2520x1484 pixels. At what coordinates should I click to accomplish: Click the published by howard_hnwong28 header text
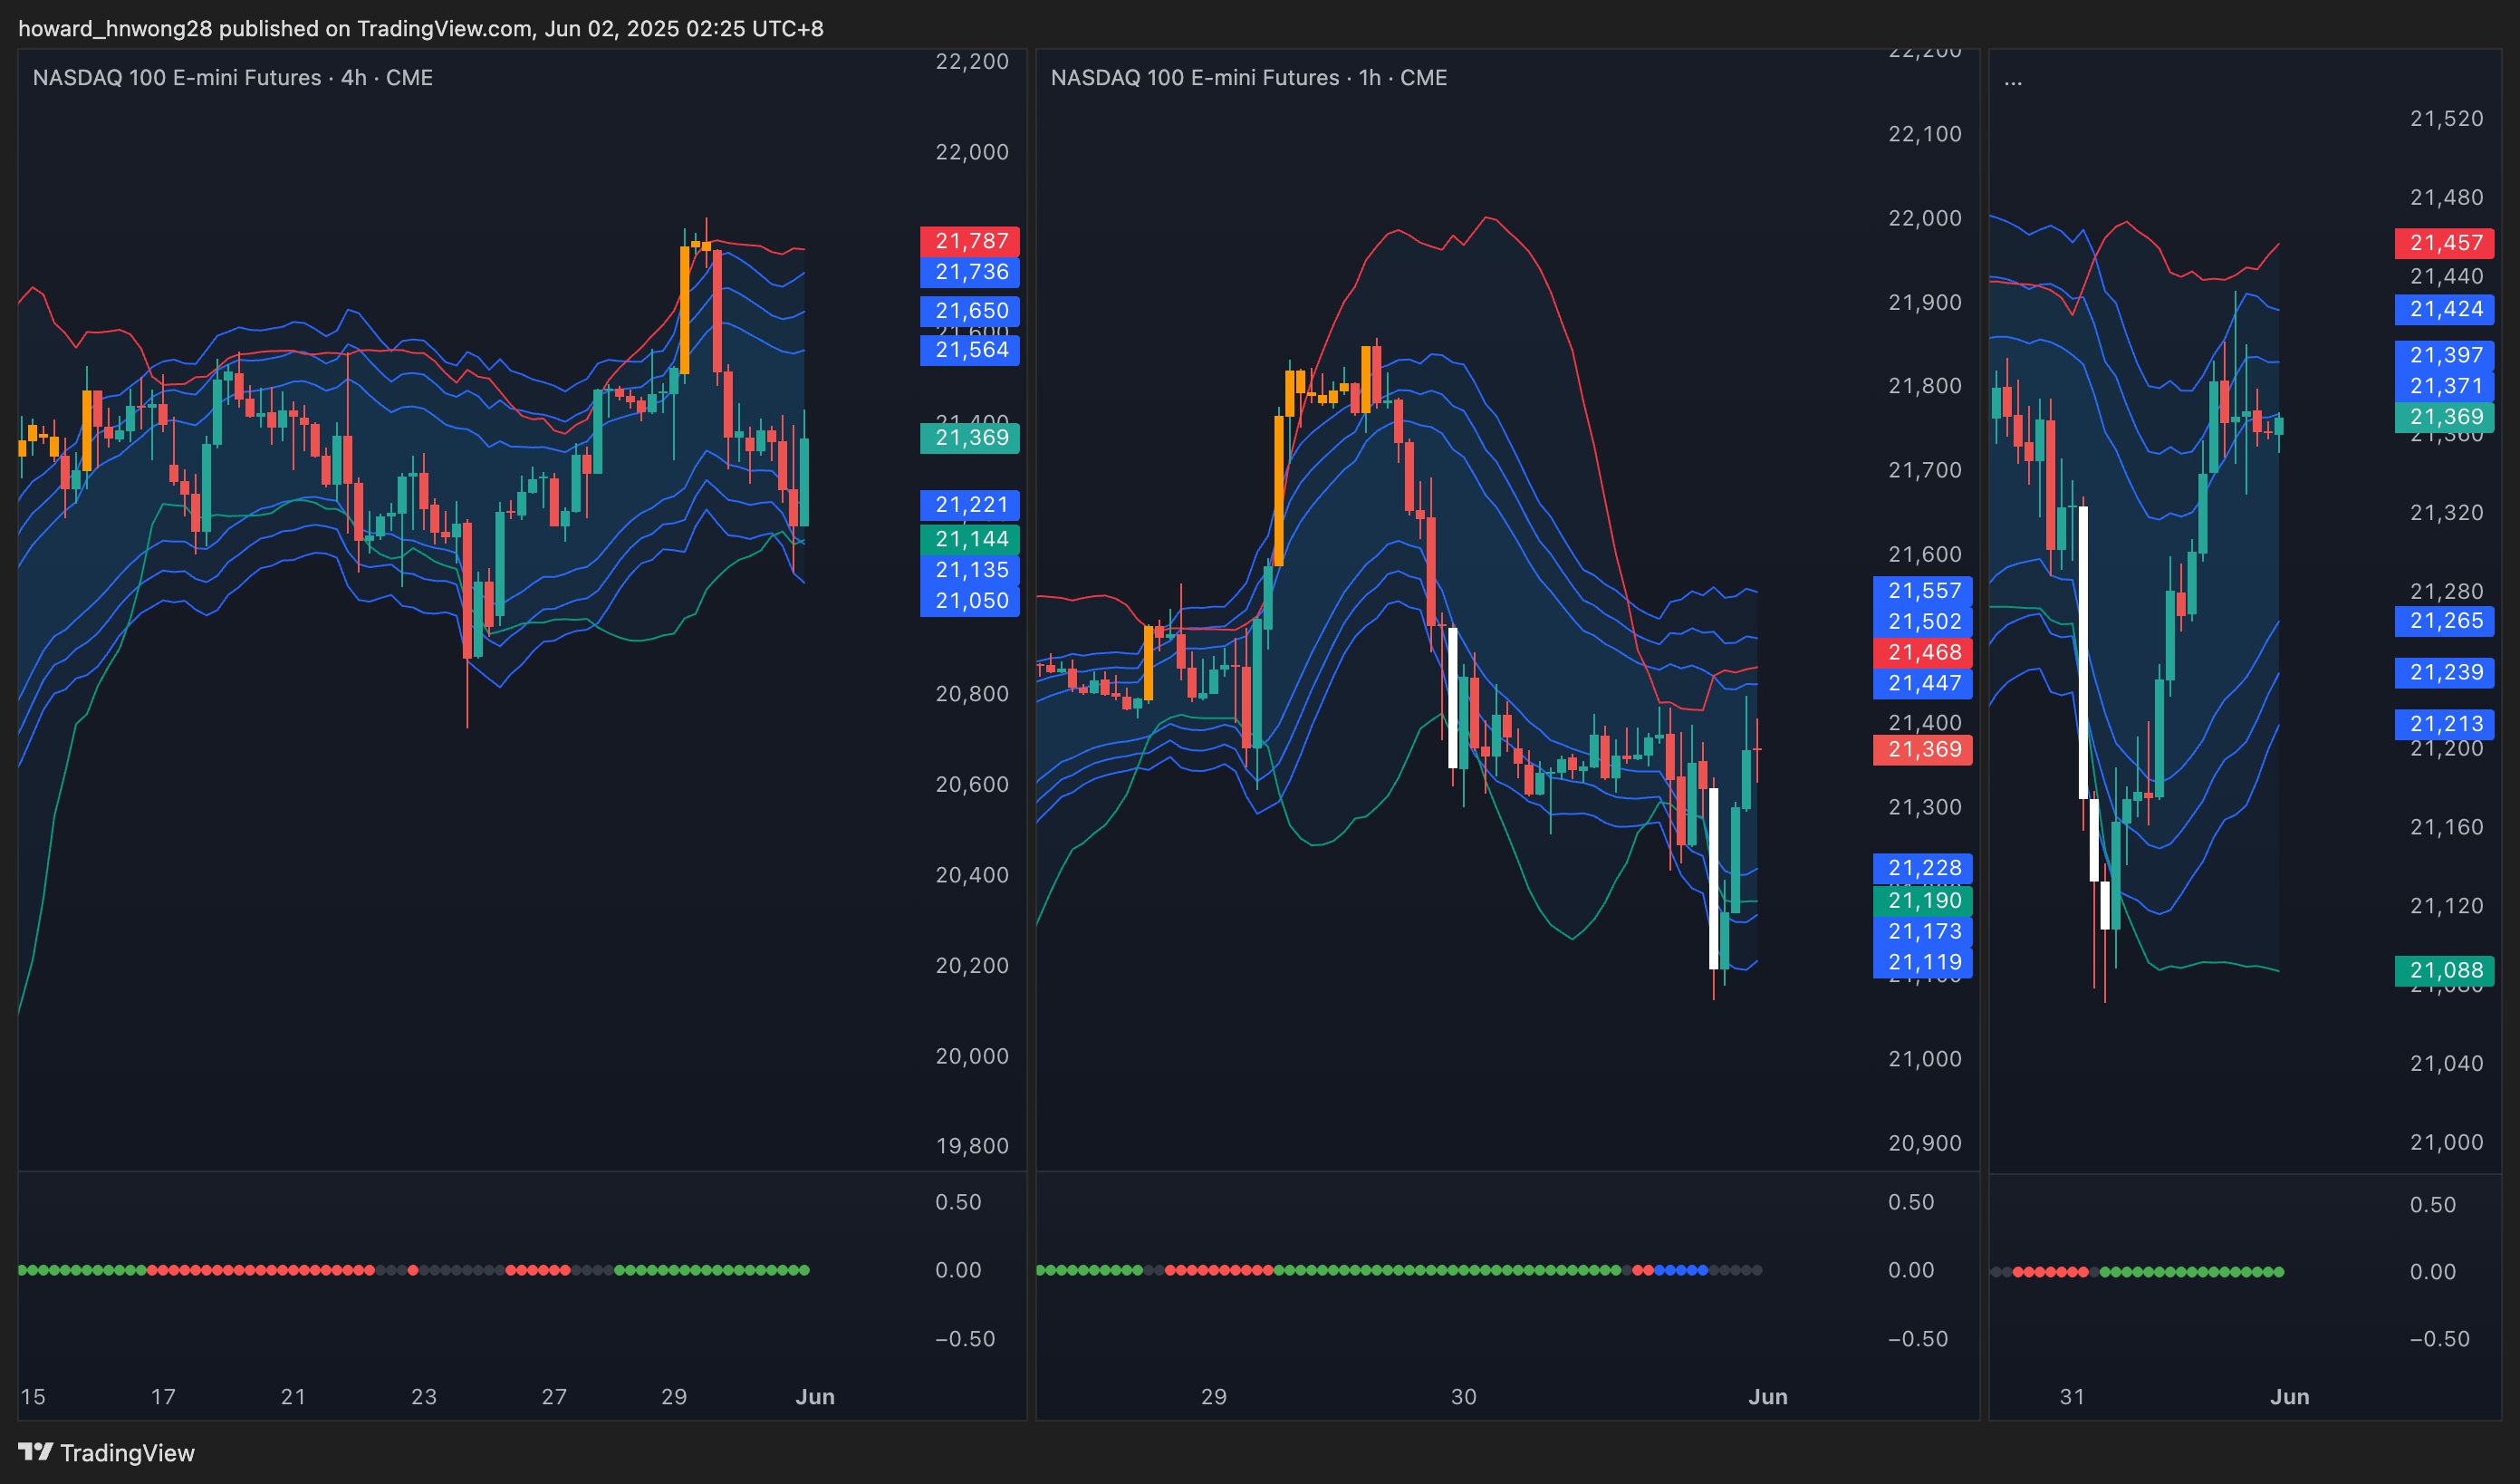point(420,28)
